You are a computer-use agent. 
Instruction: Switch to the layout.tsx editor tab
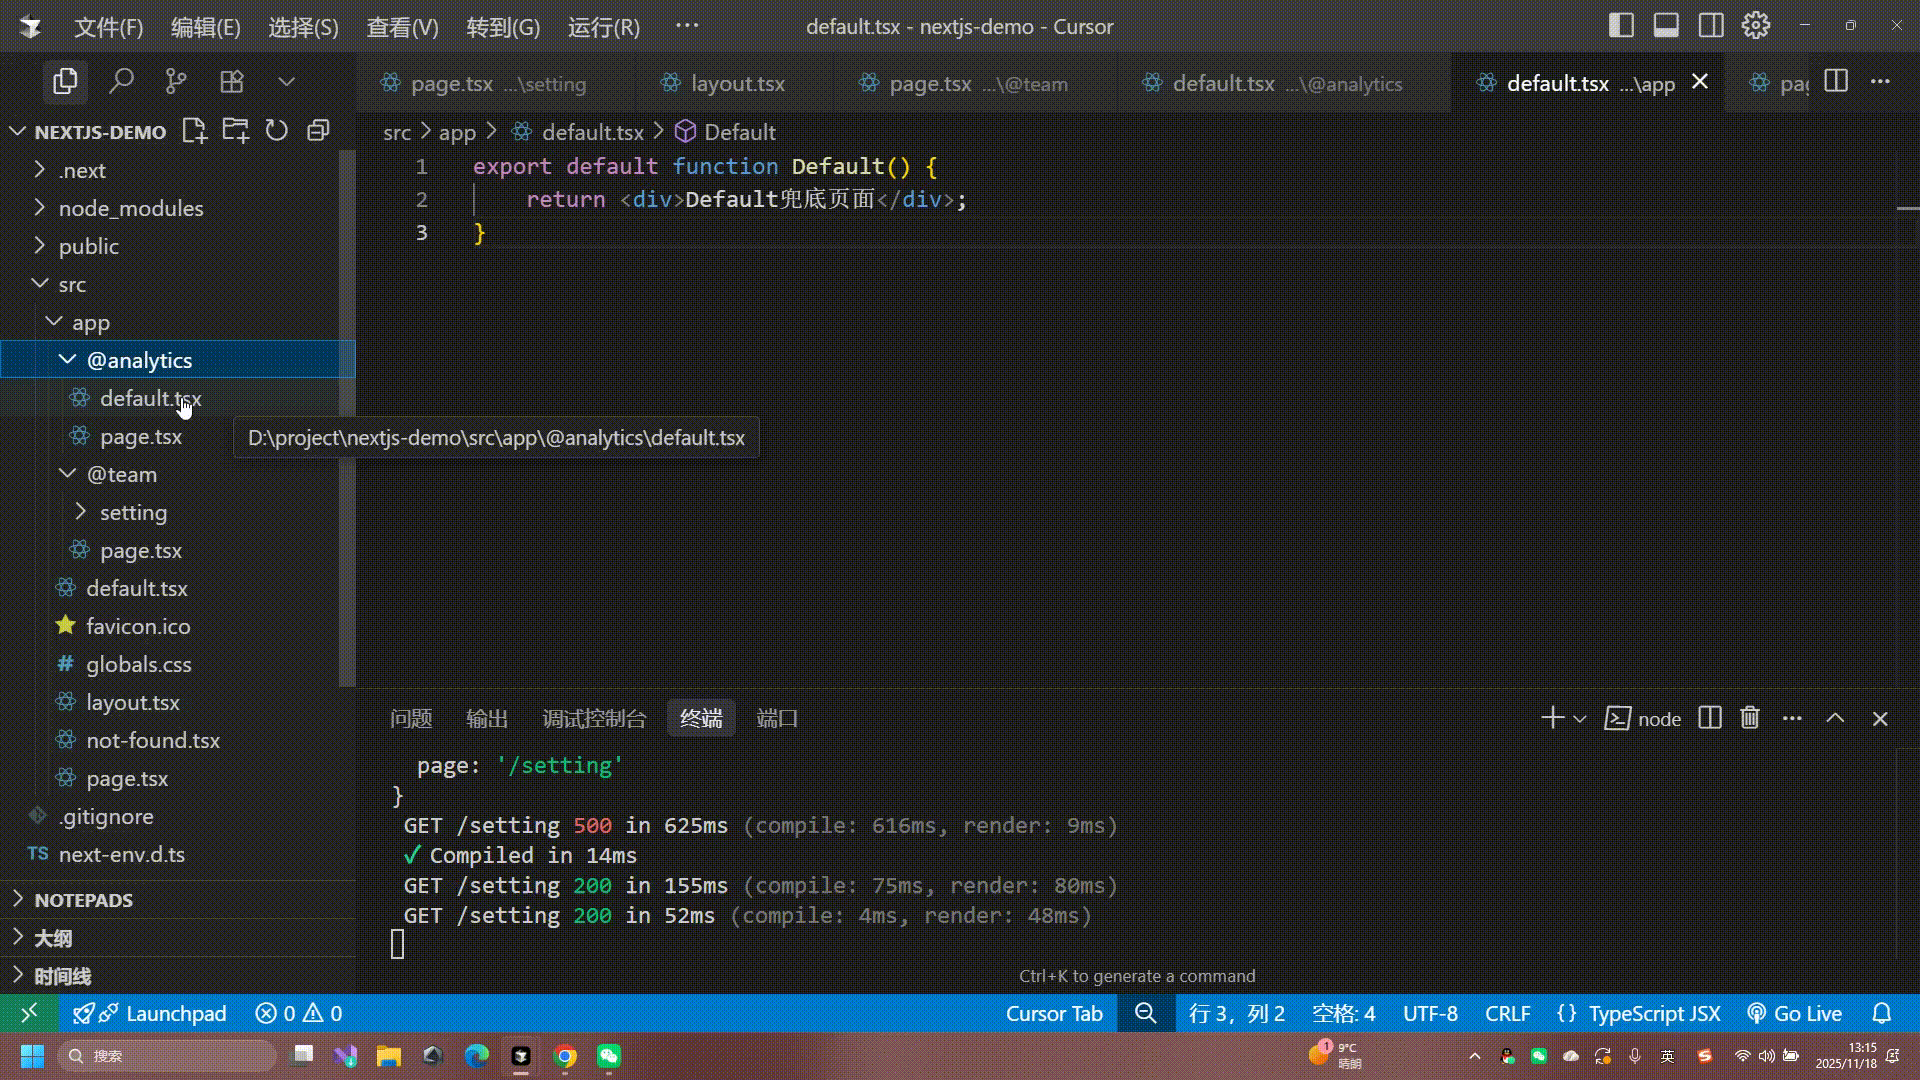[737, 84]
